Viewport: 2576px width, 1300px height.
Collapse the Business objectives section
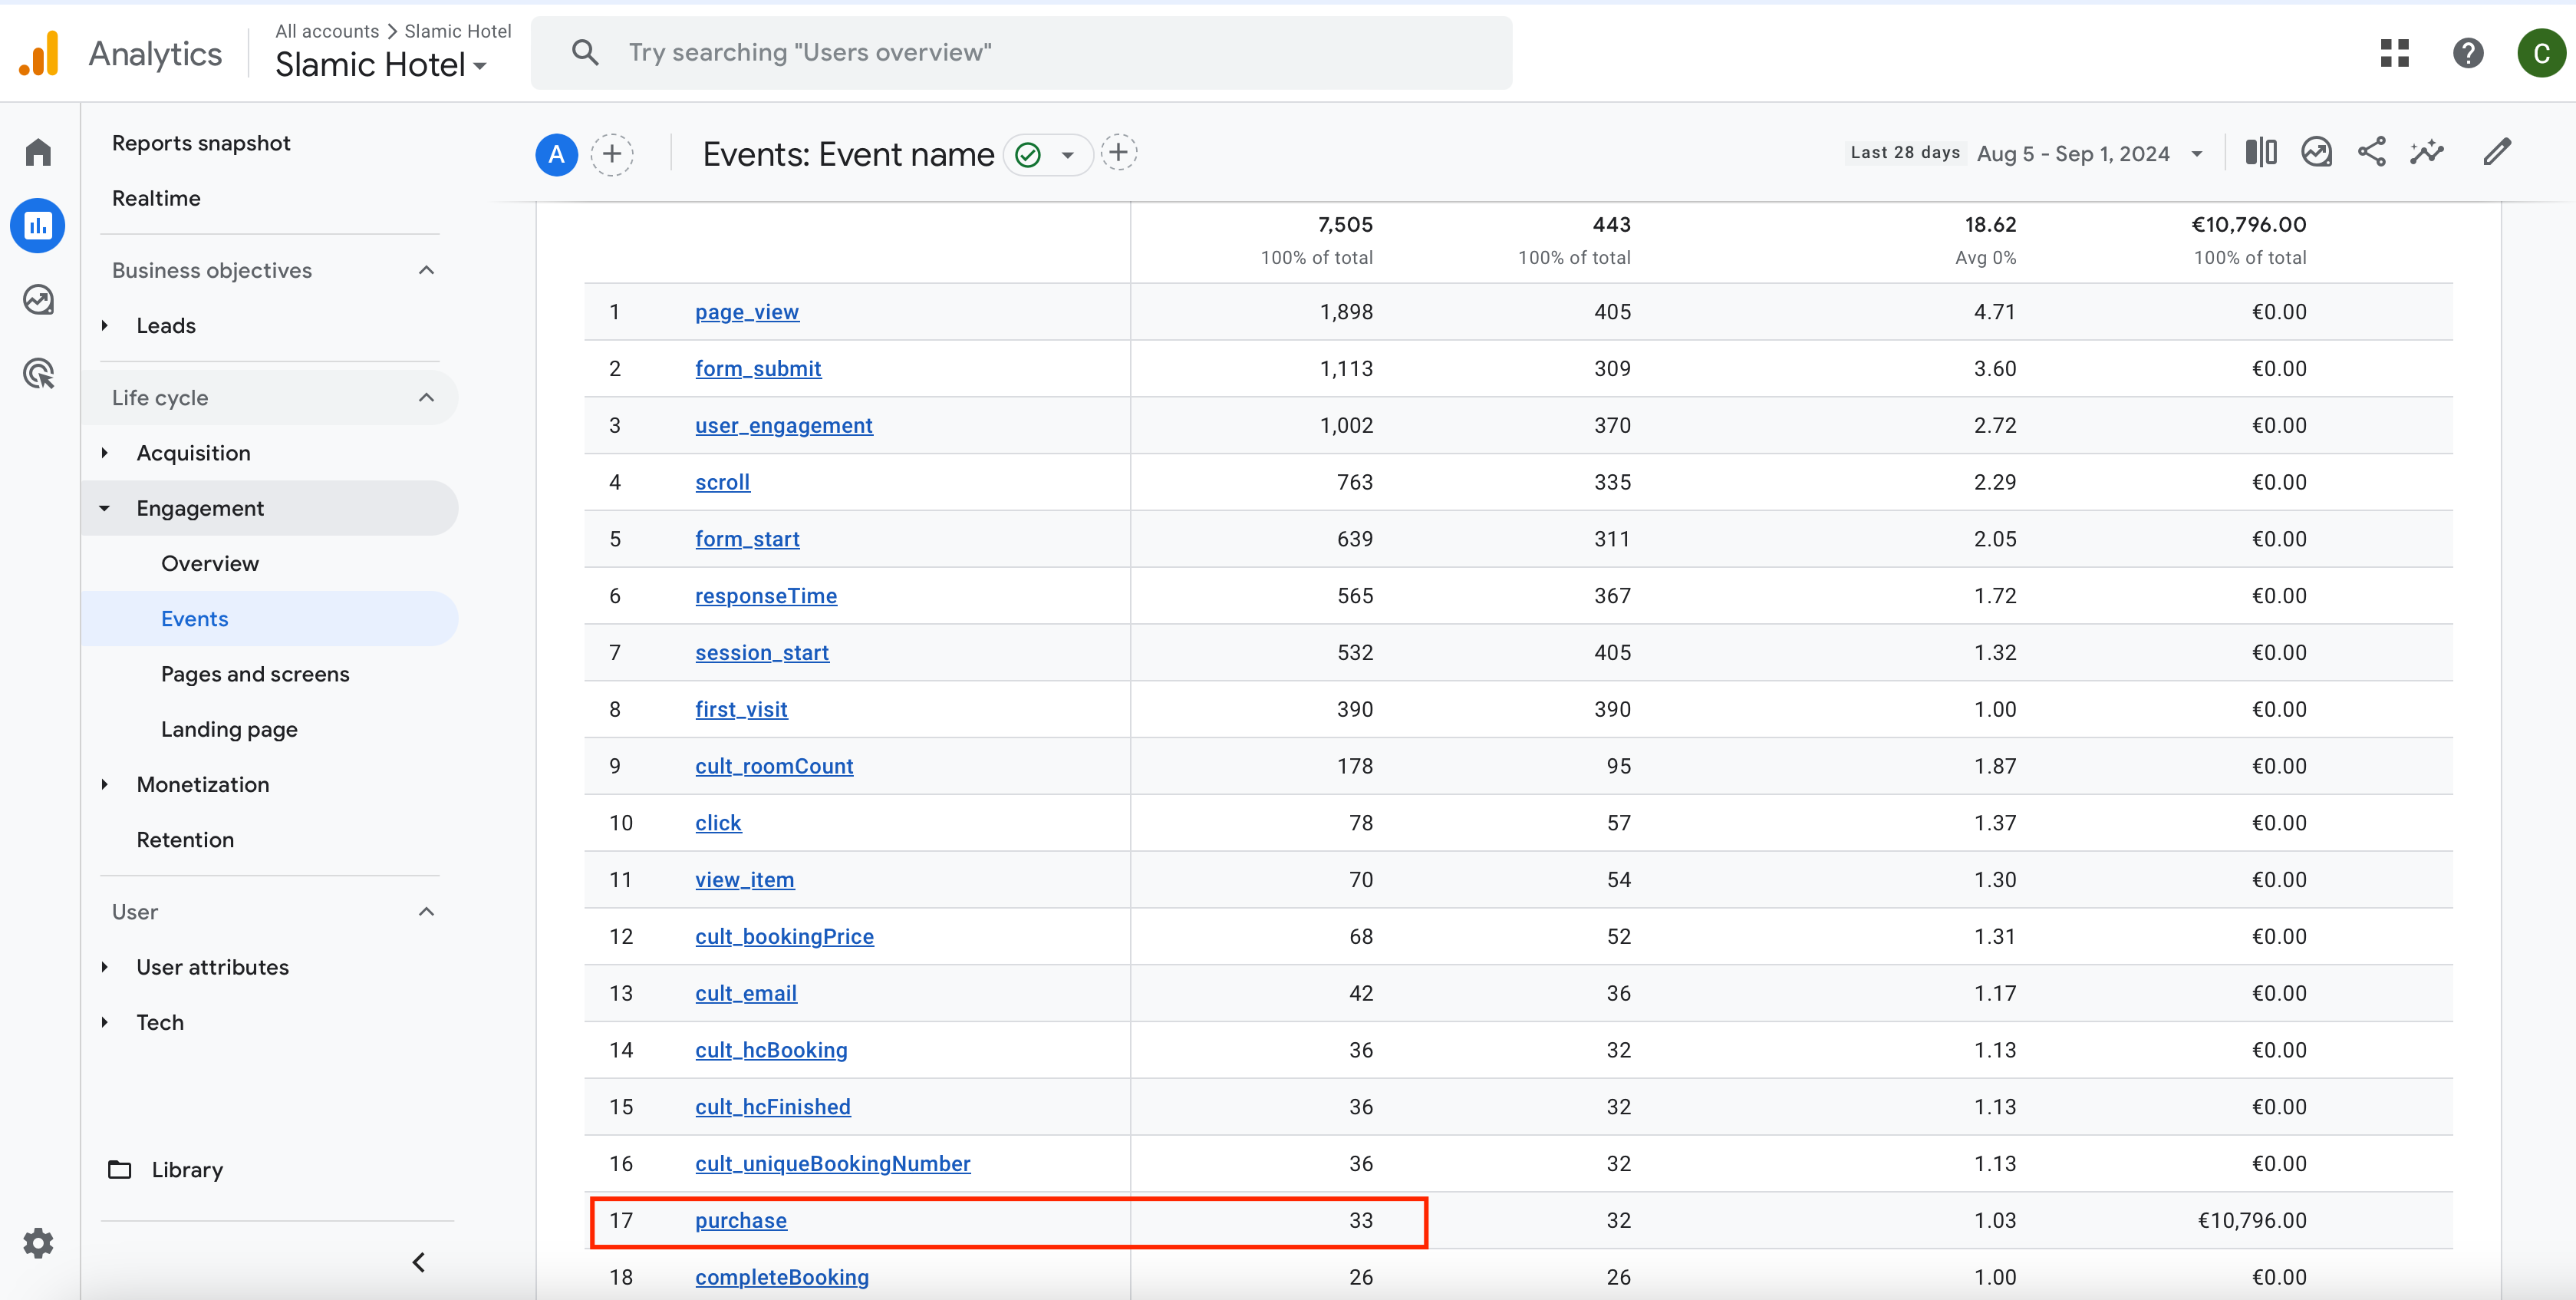pos(426,270)
